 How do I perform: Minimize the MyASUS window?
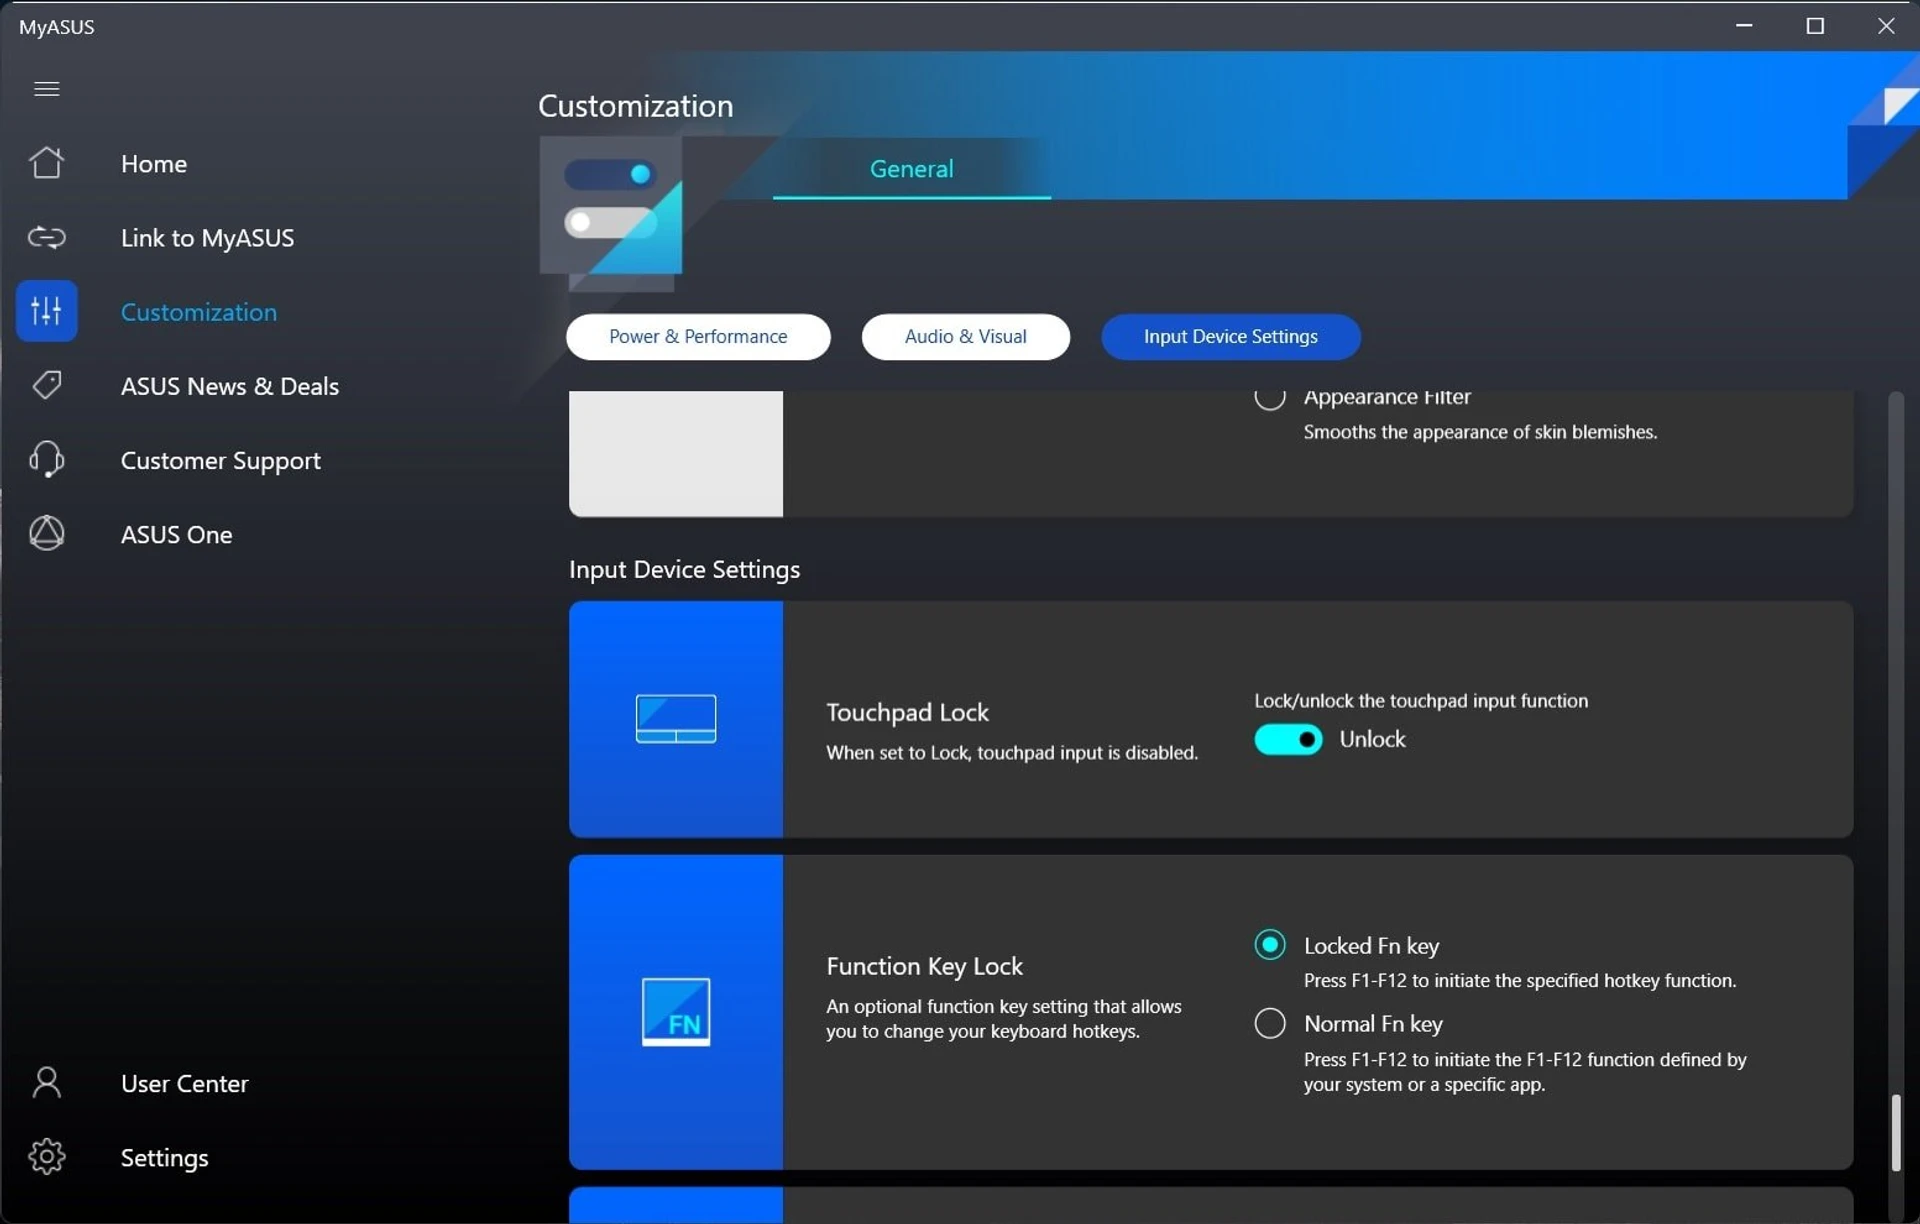coord(1744,25)
